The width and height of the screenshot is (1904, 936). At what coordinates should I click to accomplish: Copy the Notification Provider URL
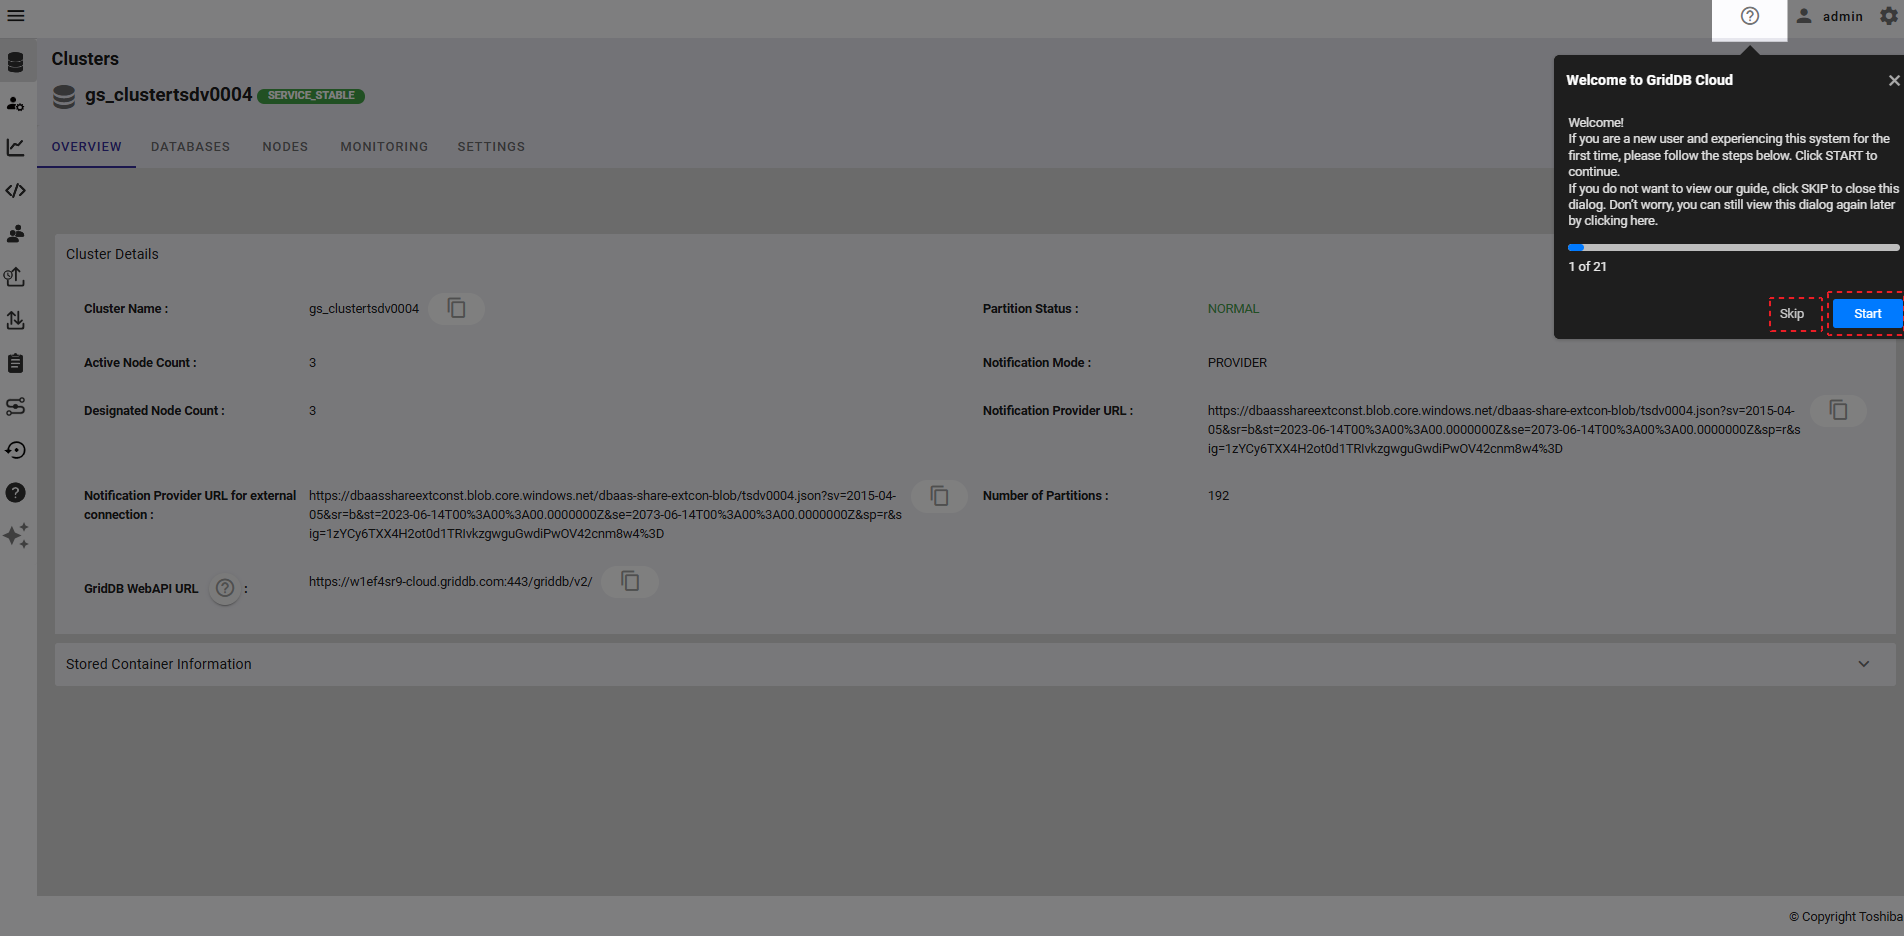click(1838, 410)
